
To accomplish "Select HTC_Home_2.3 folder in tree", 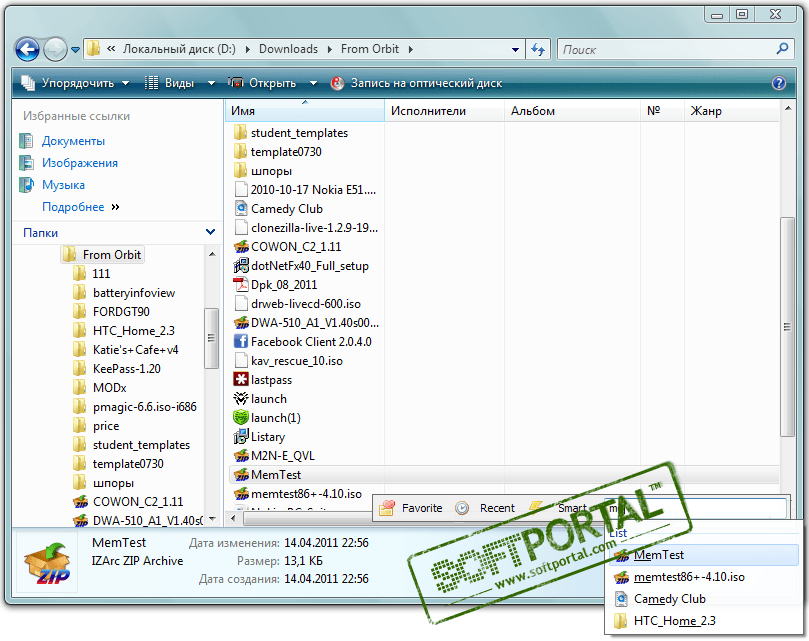I will tap(134, 331).
